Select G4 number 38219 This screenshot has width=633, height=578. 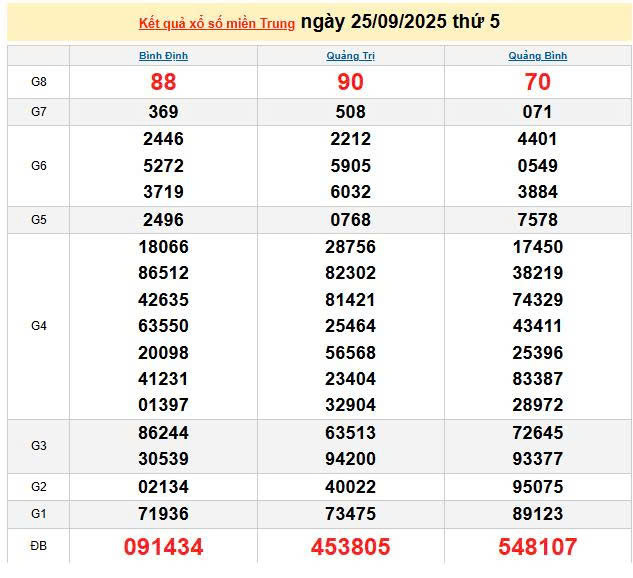coord(538,273)
